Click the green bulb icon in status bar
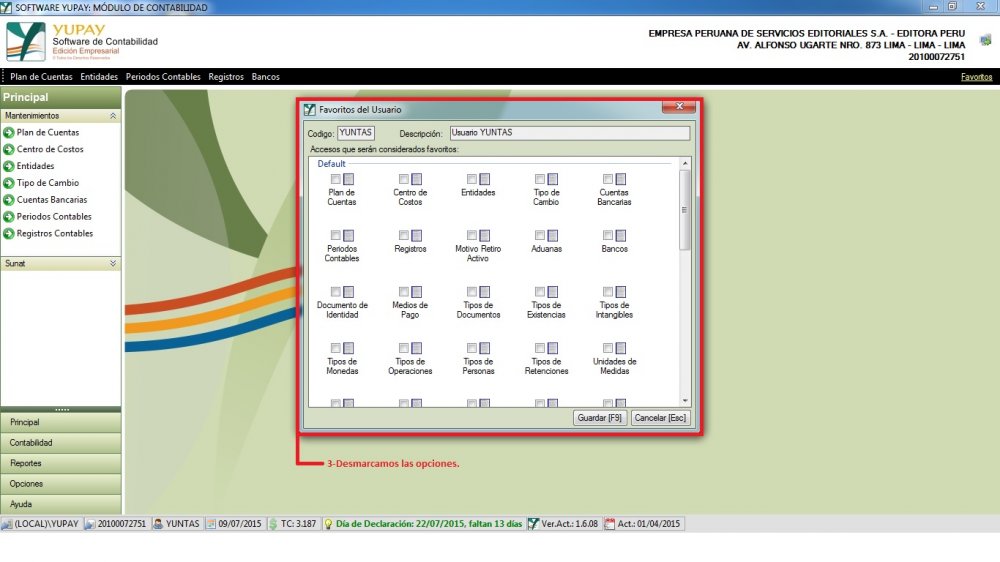 [x=328, y=524]
